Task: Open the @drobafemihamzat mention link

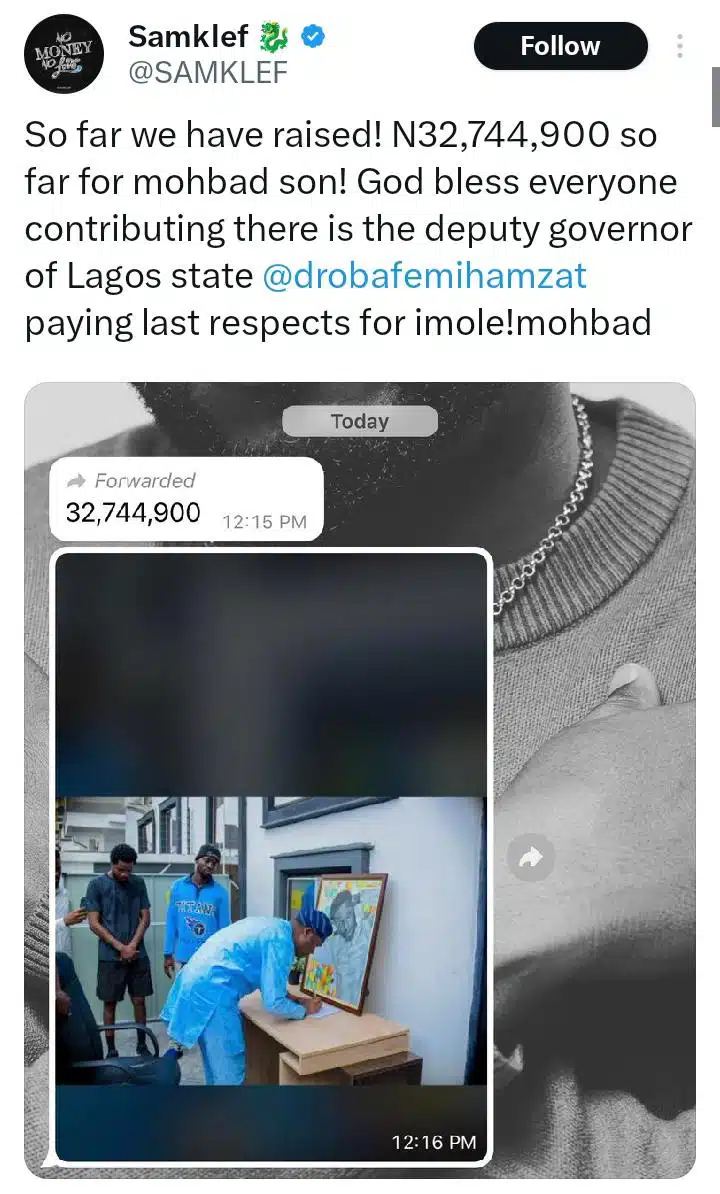Action: (424, 276)
